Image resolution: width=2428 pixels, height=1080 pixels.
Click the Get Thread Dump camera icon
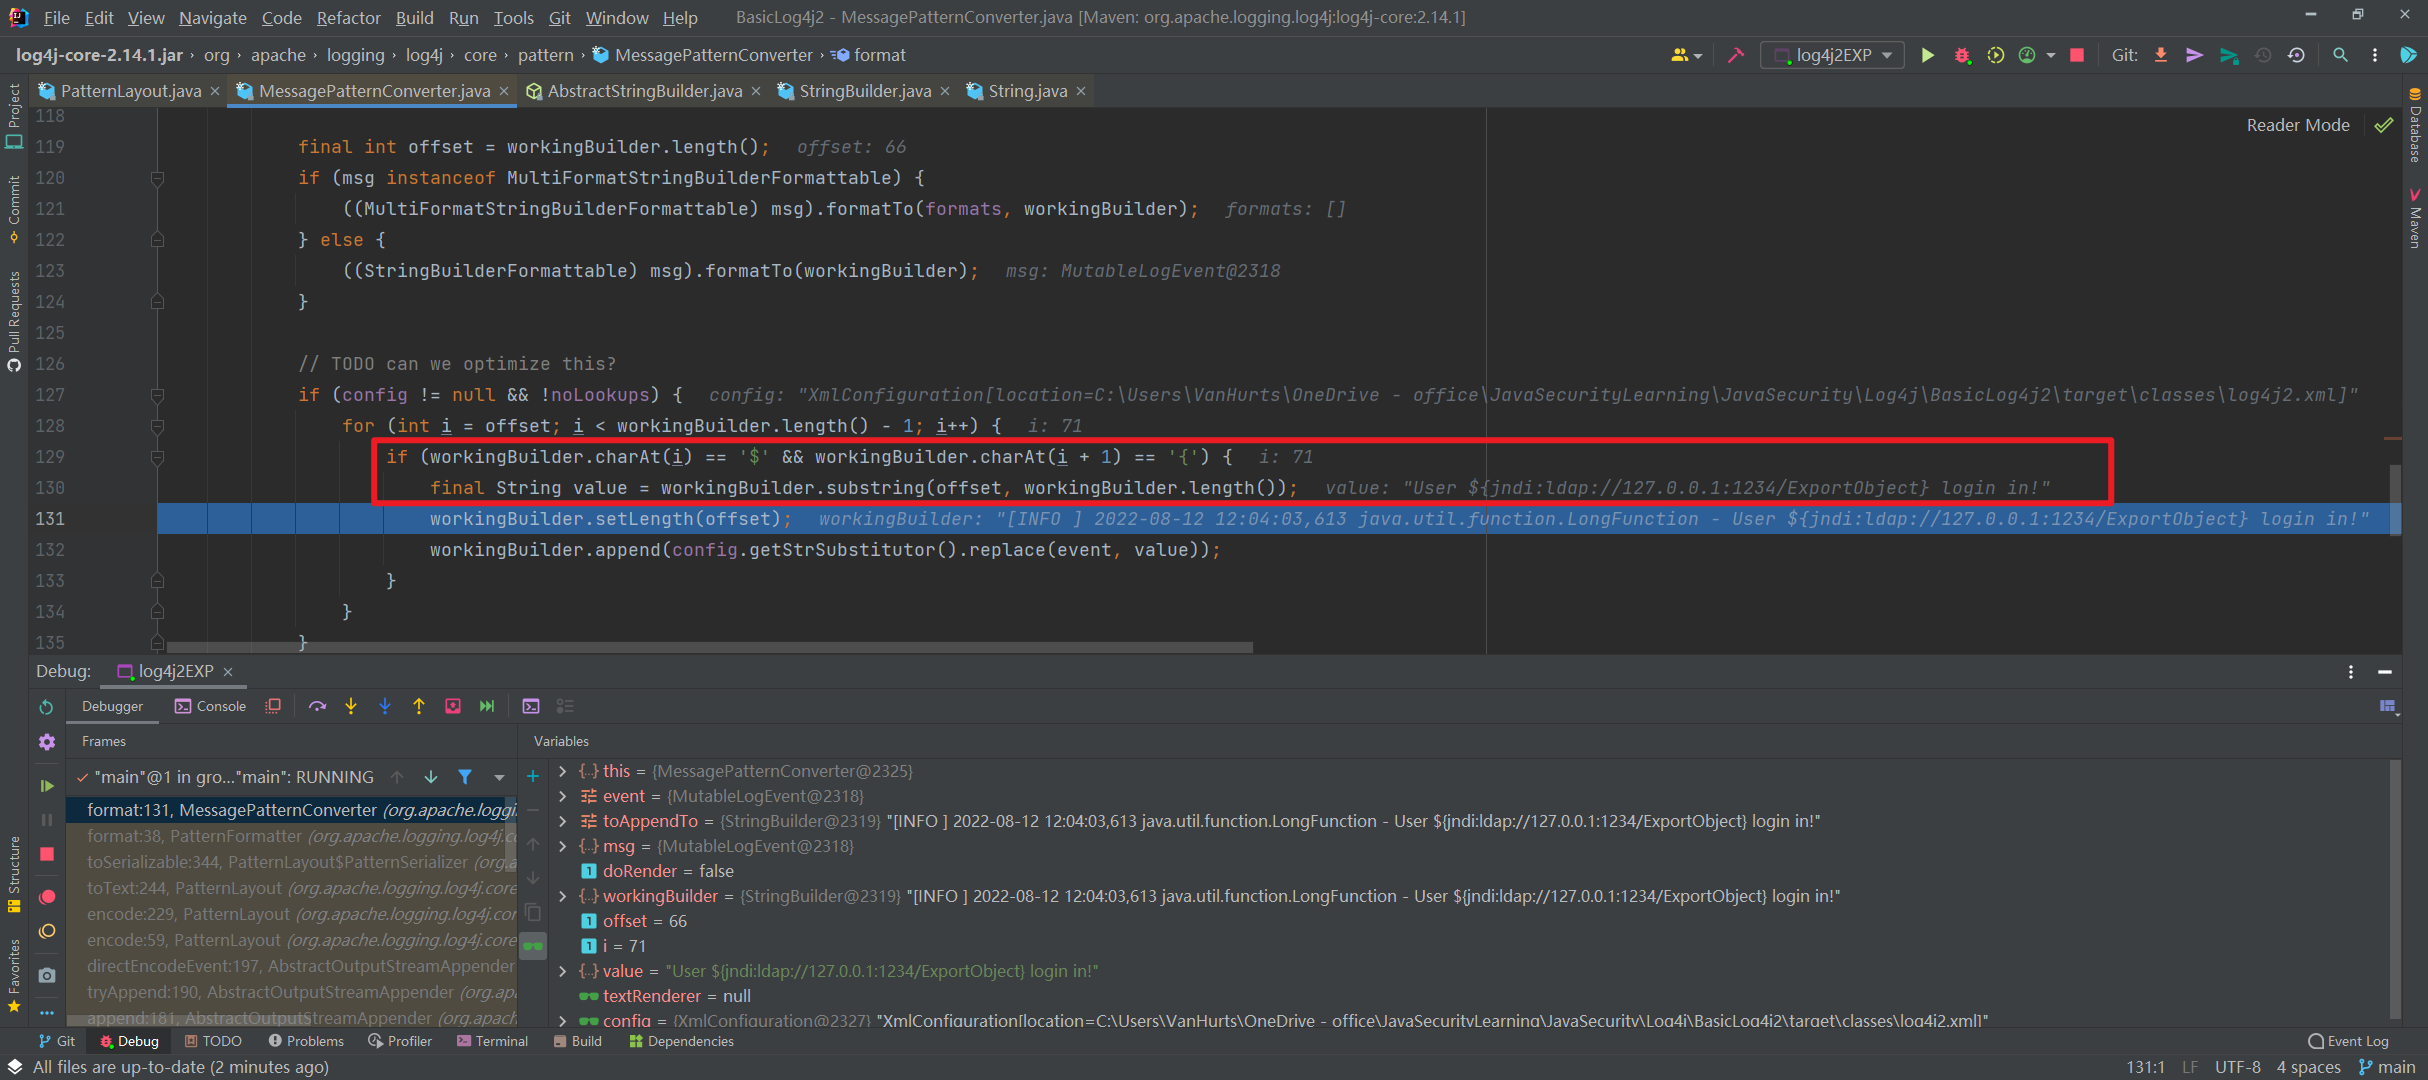coord(47,974)
